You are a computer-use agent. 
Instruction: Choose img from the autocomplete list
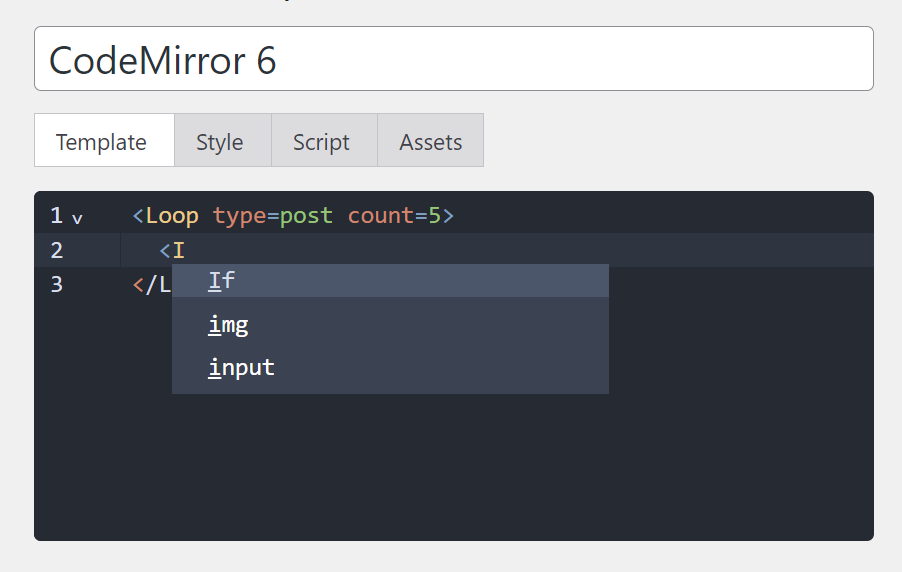point(390,325)
